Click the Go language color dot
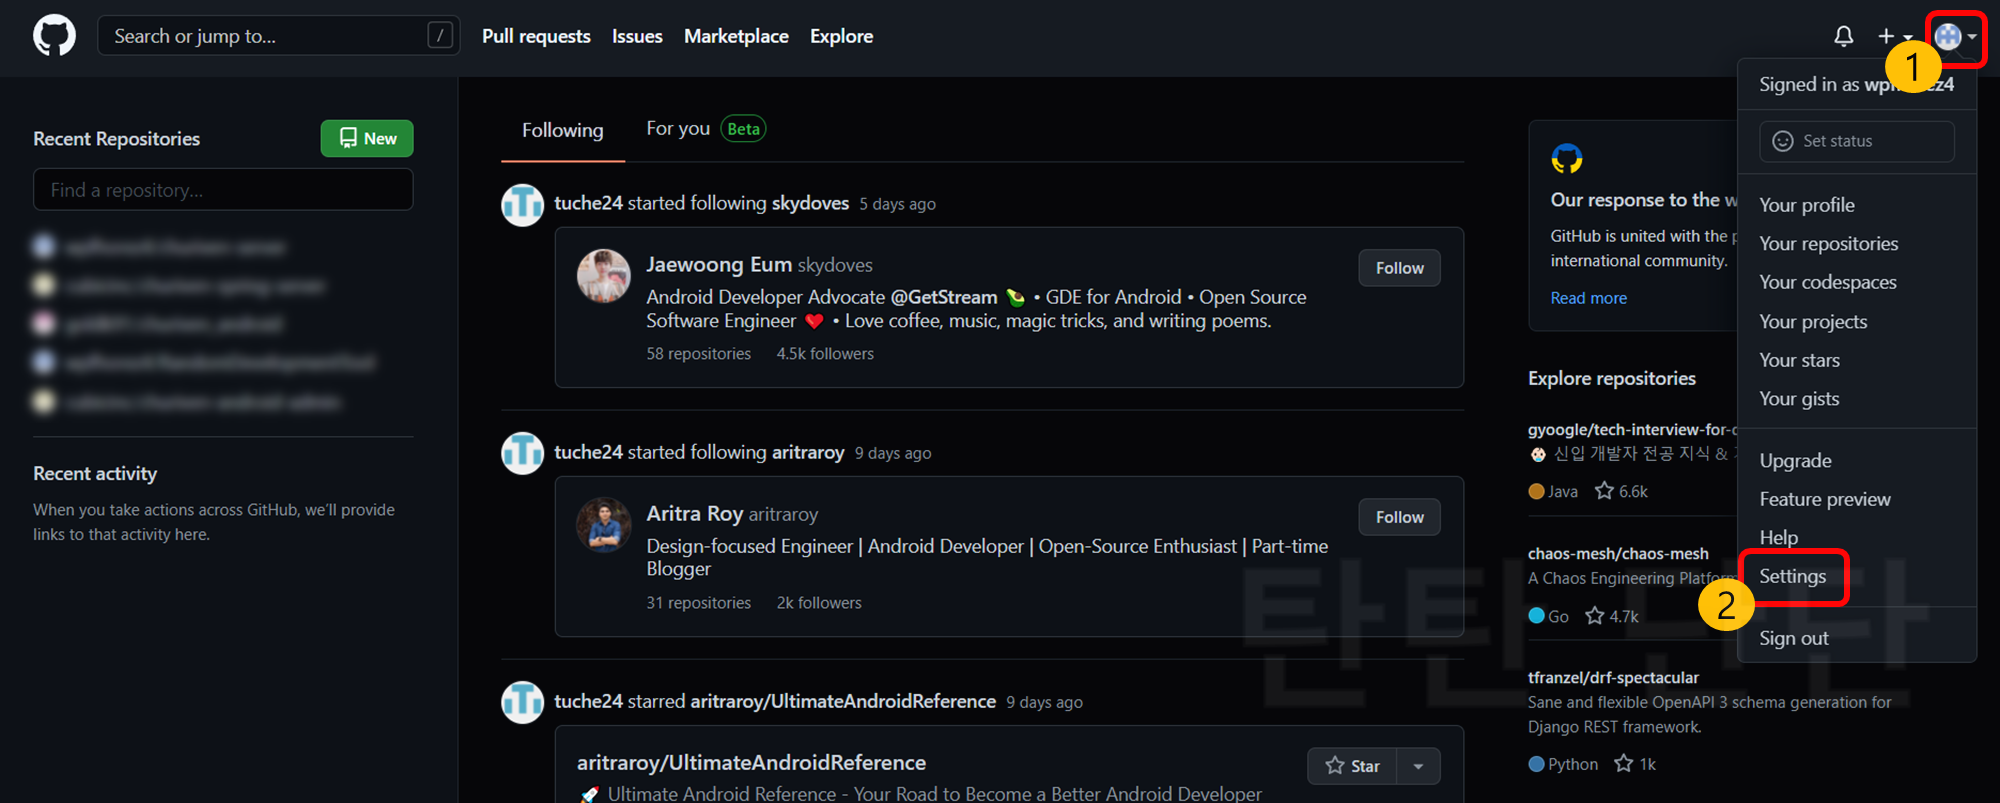The image size is (2000, 803). click(x=1536, y=616)
